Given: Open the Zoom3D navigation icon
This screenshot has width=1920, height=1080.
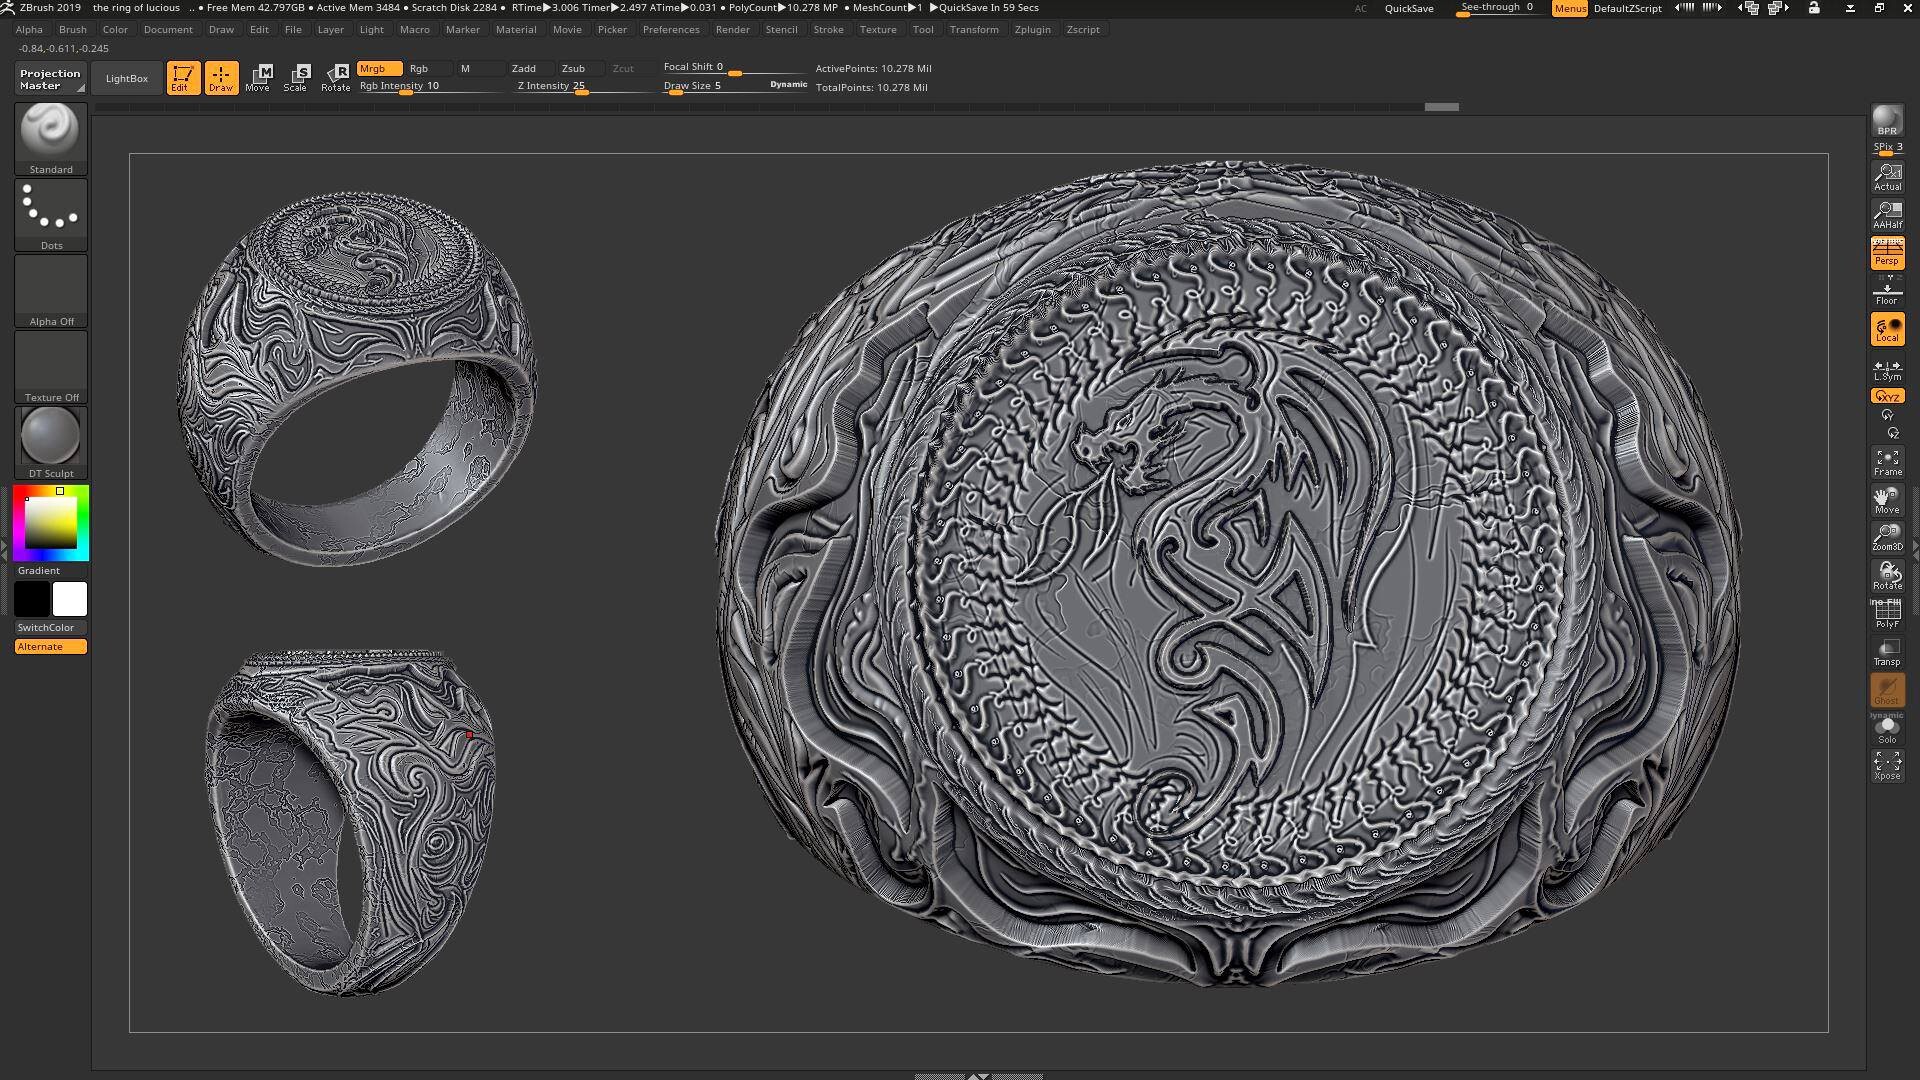Looking at the screenshot, I should [x=1887, y=537].
